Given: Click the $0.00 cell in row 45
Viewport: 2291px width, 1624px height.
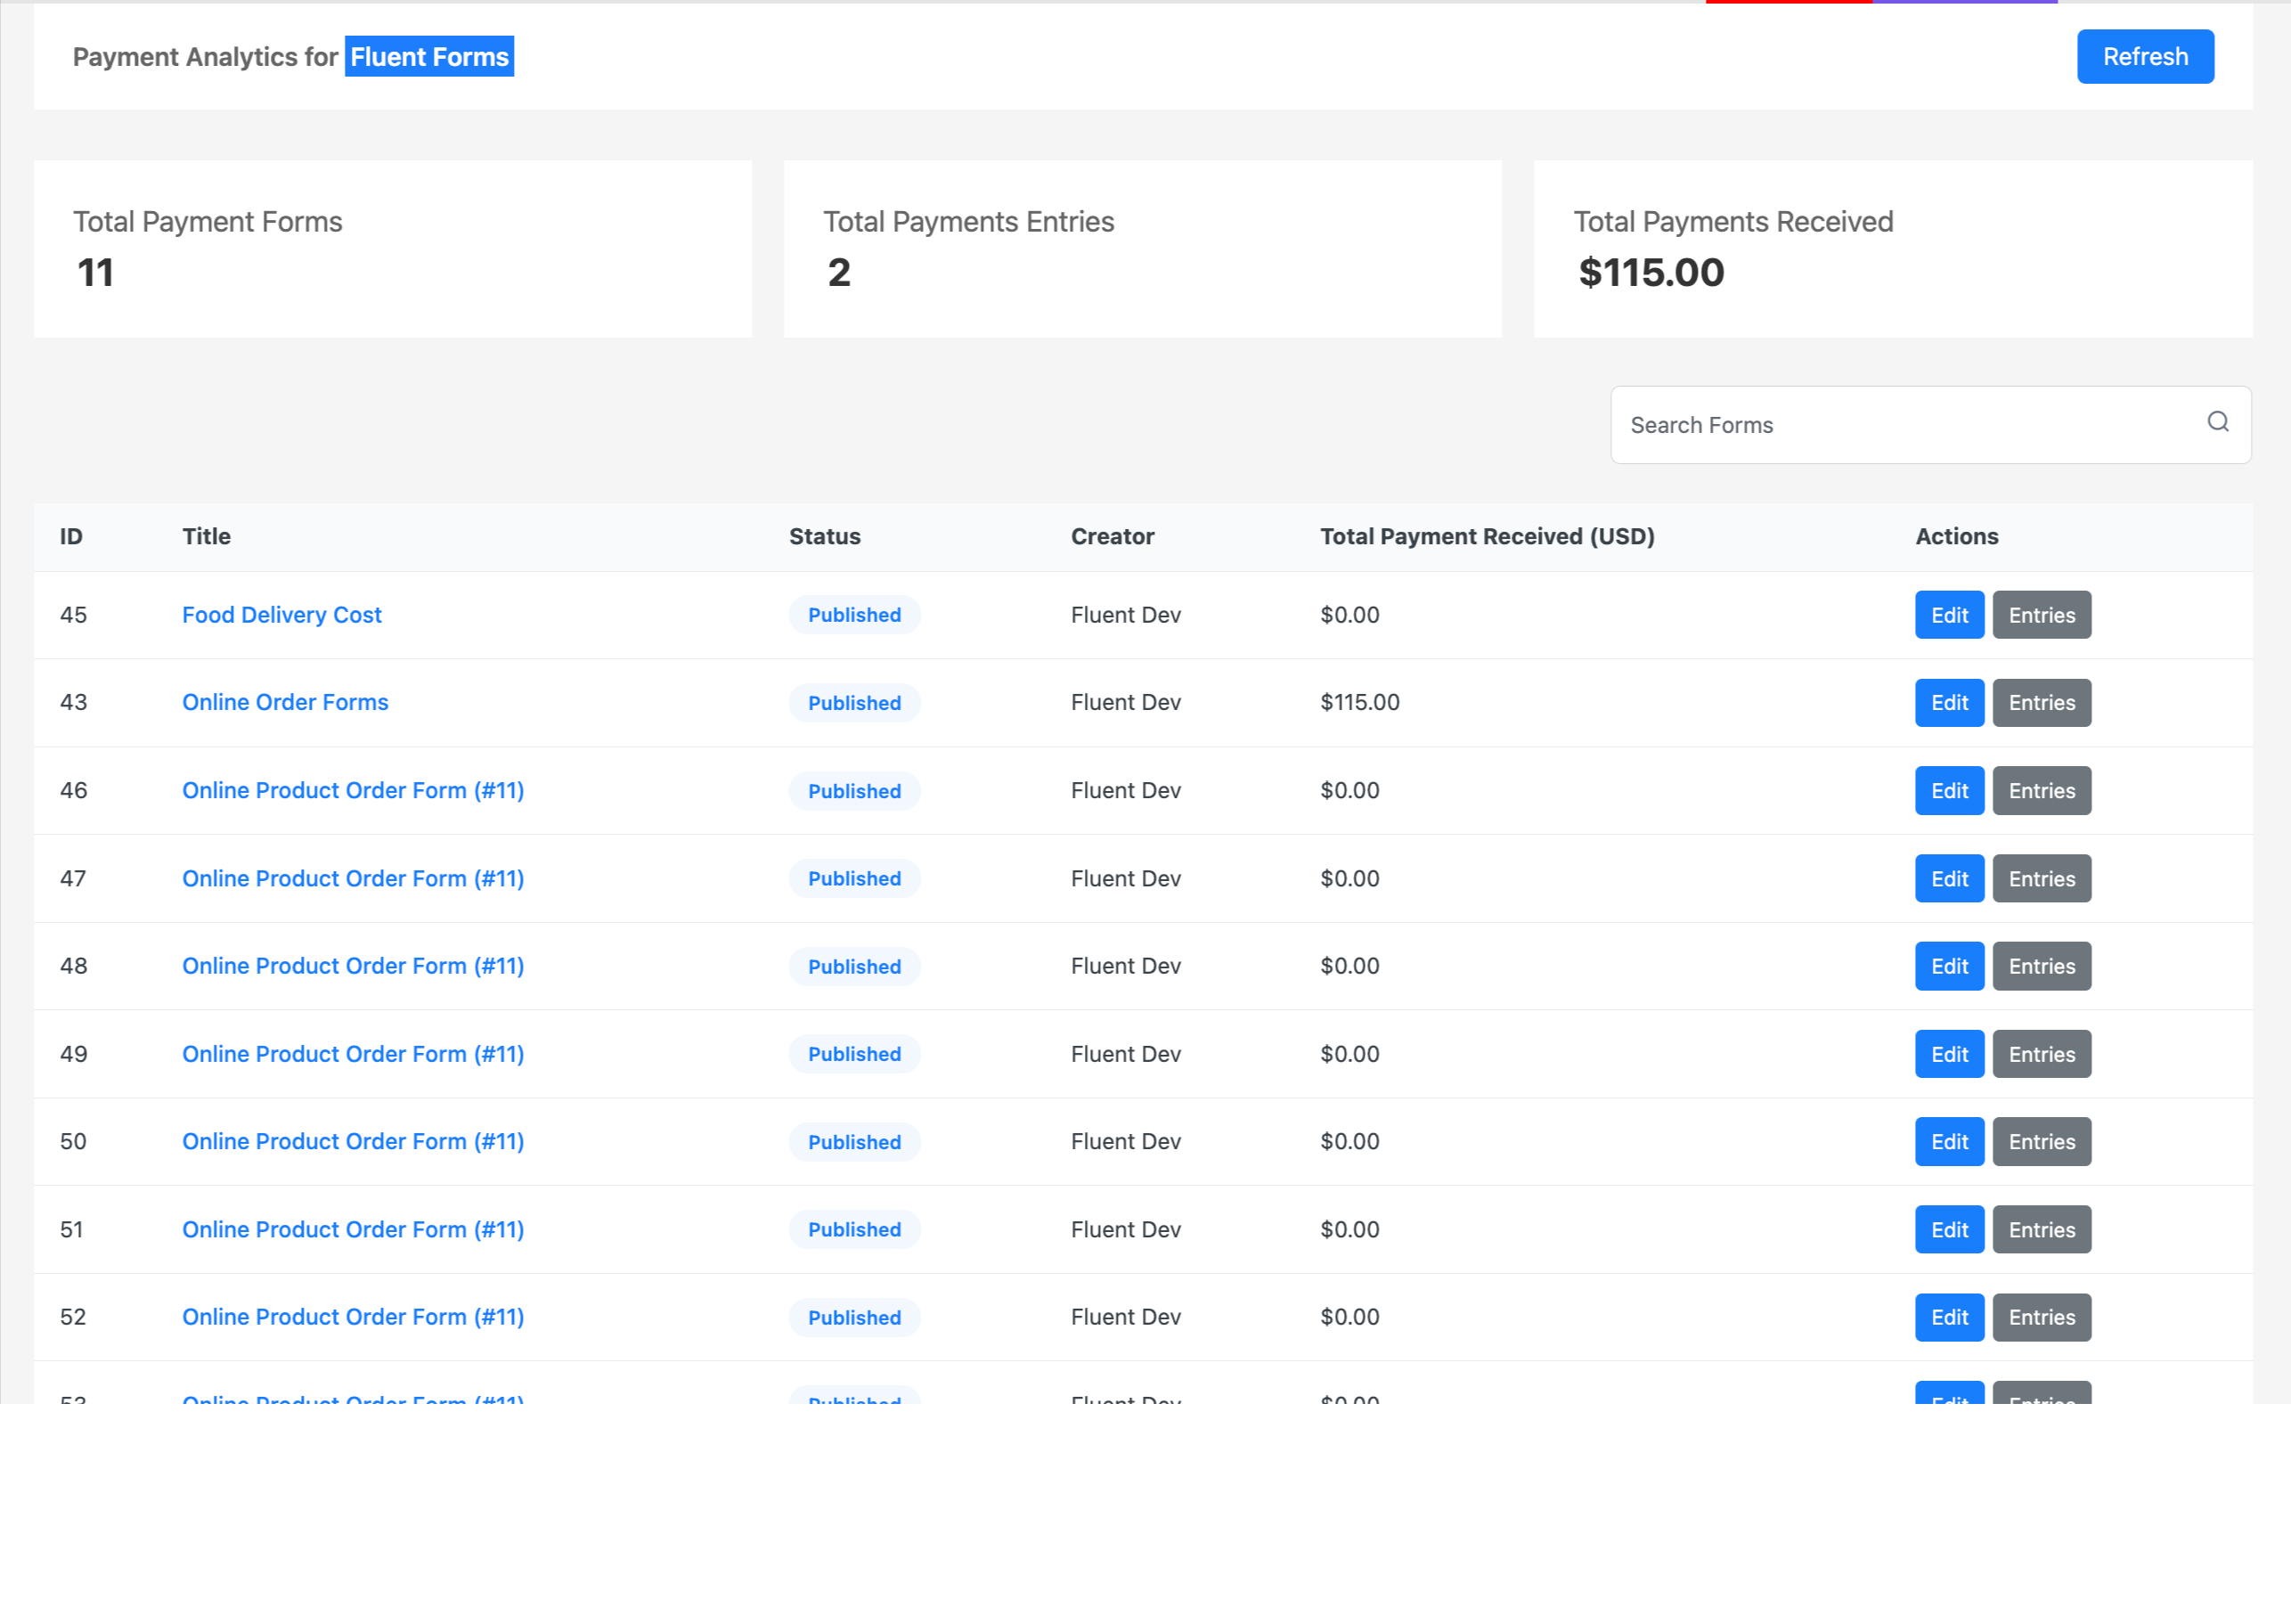Looking at the screenshot, I should click(1349, 615).
